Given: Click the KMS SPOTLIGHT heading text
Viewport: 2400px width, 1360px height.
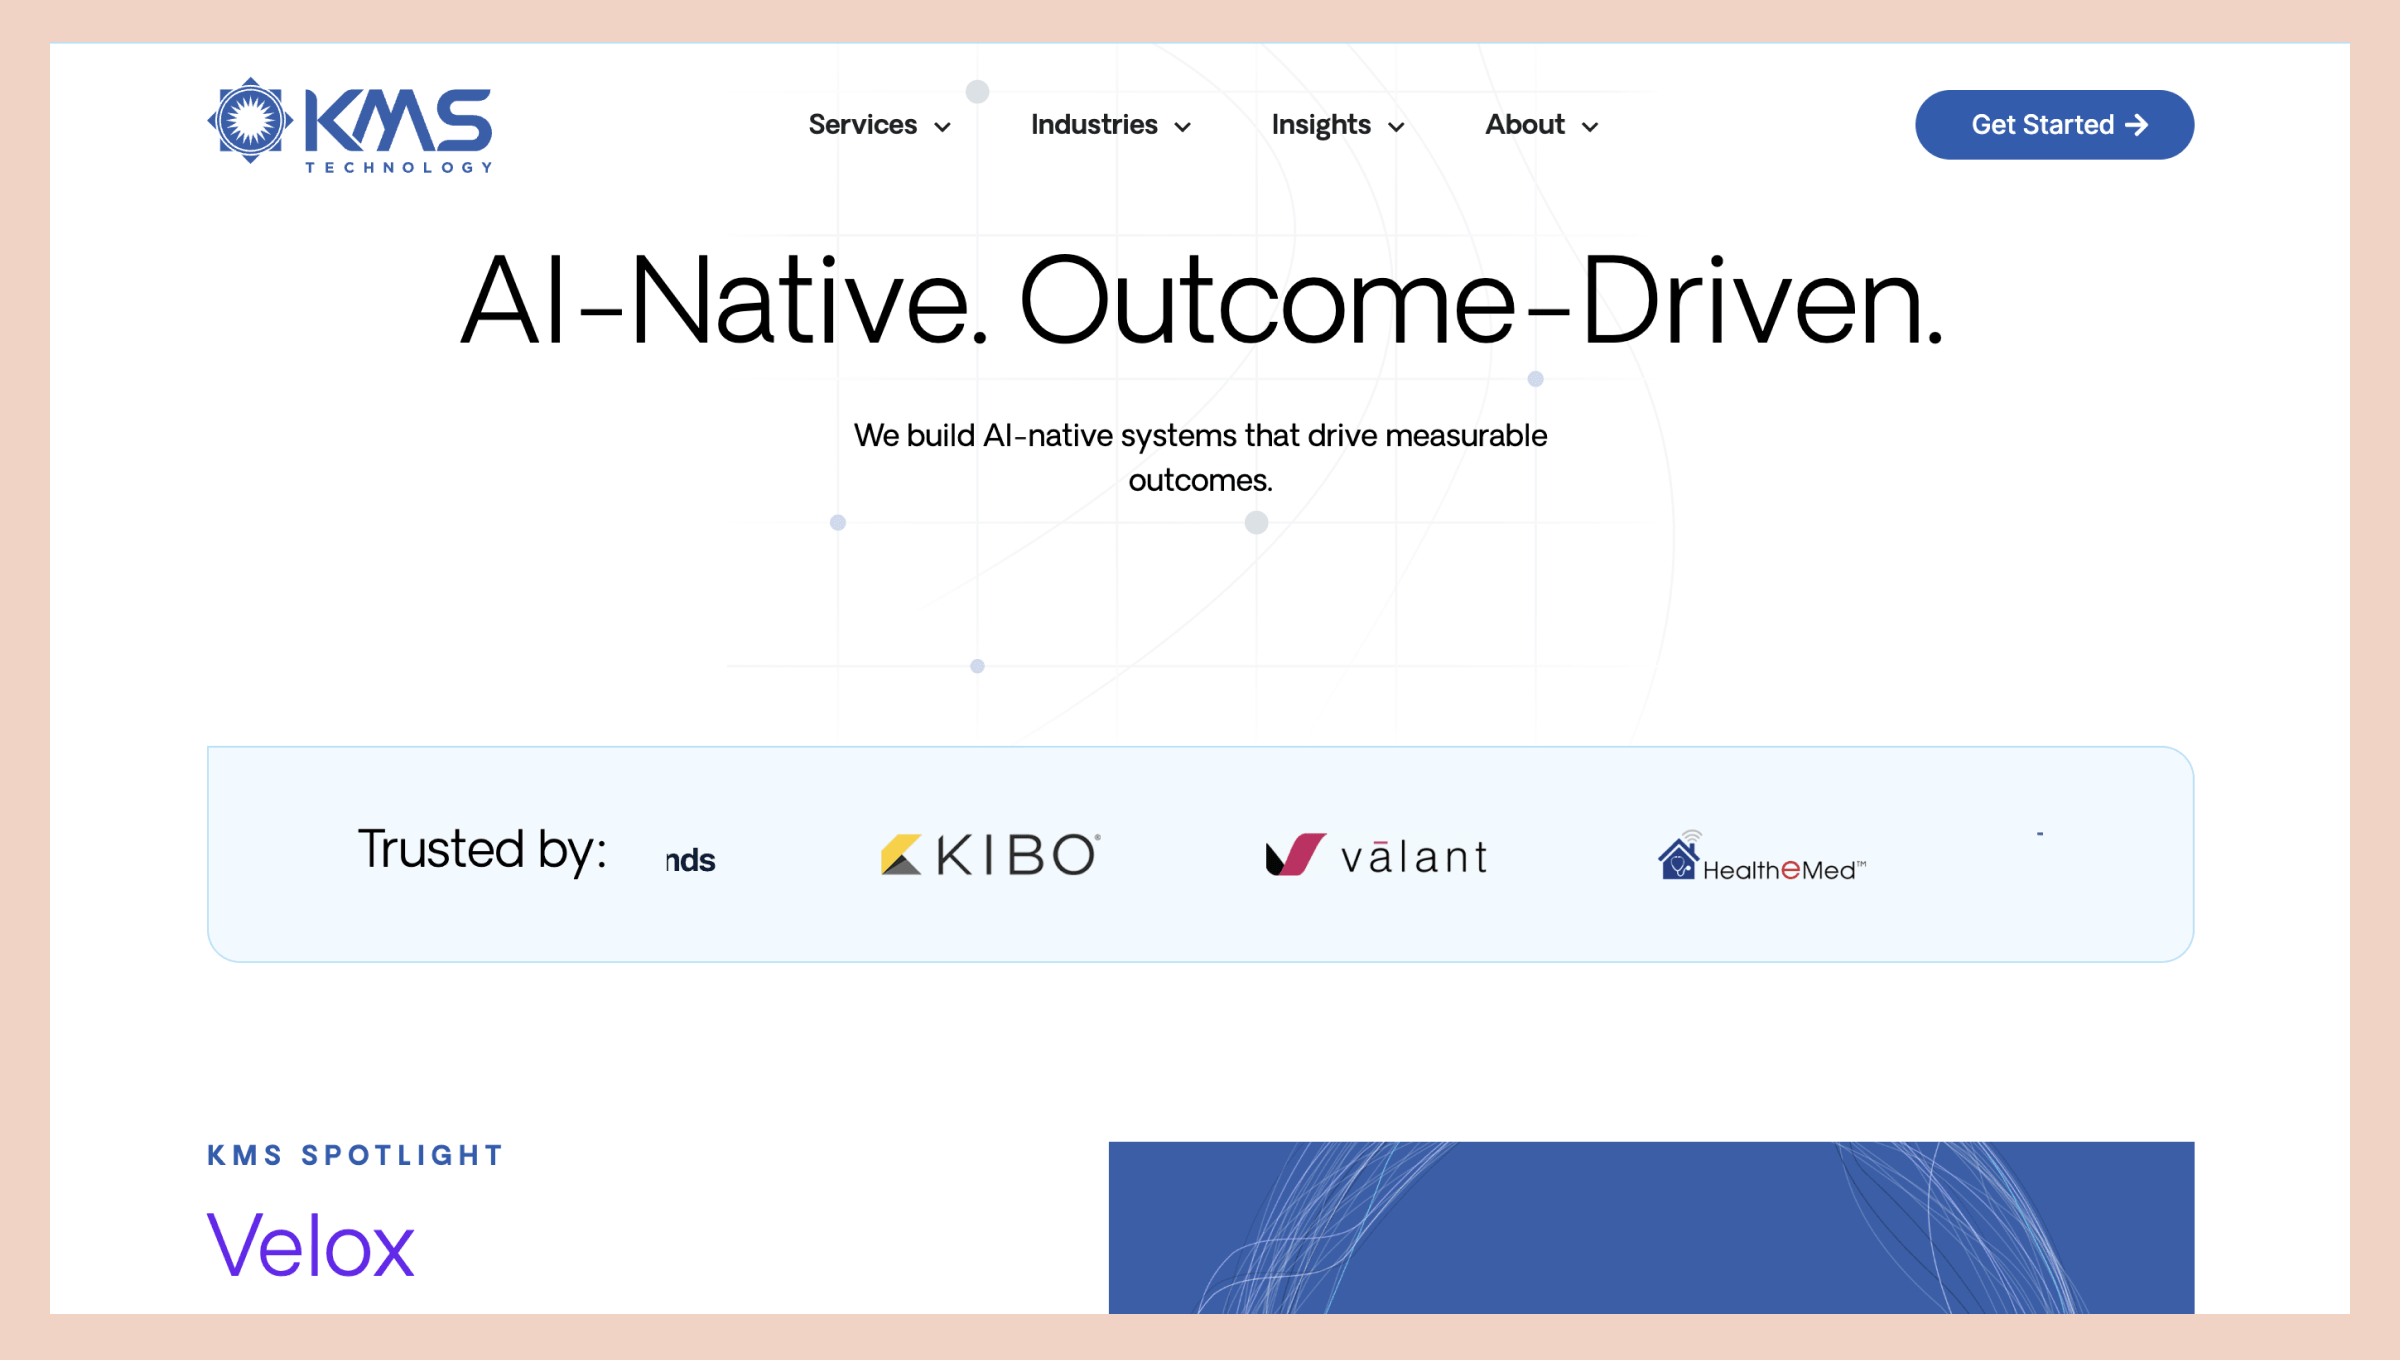Looking at the screenshot, I should pos(354,1155).
